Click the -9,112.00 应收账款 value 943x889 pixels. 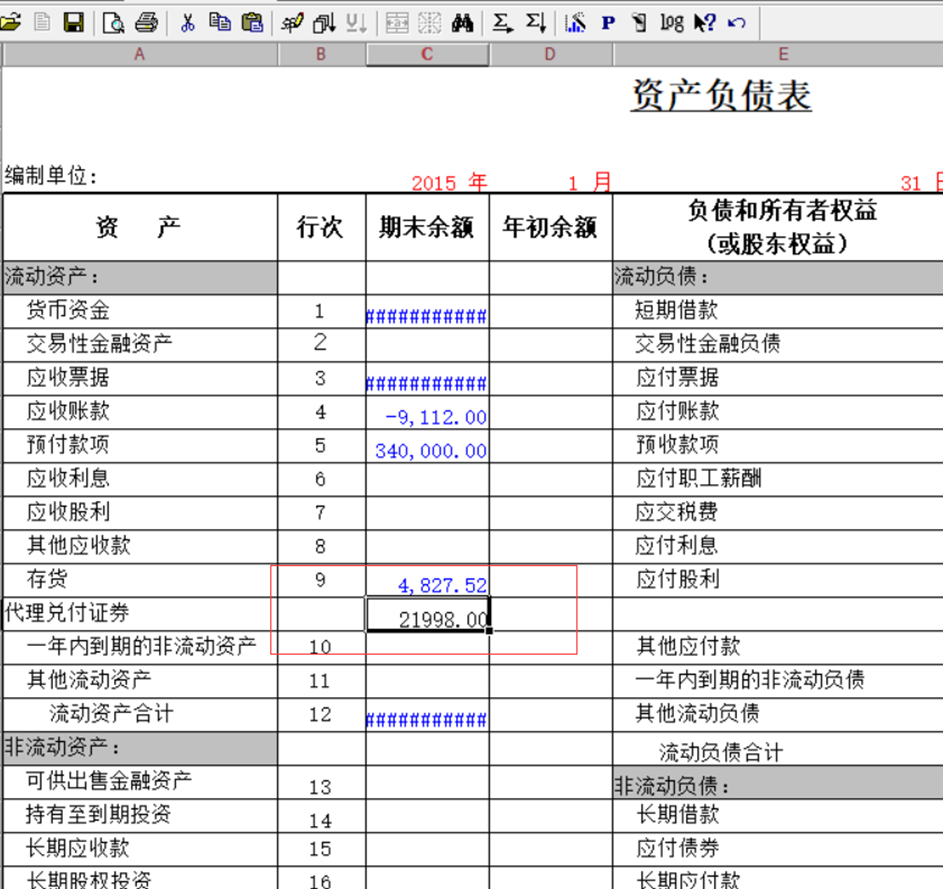click(x=435, y=417)
